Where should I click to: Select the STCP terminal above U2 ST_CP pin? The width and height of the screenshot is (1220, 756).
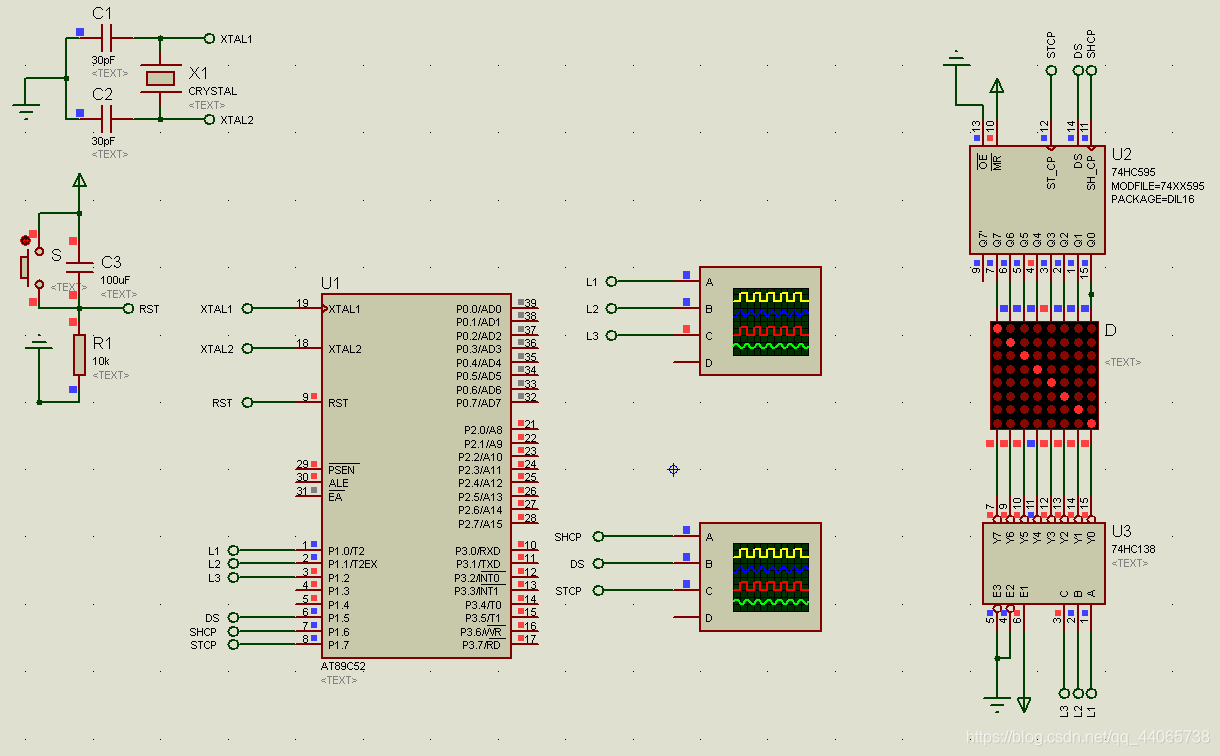(x=1050, y=70)
